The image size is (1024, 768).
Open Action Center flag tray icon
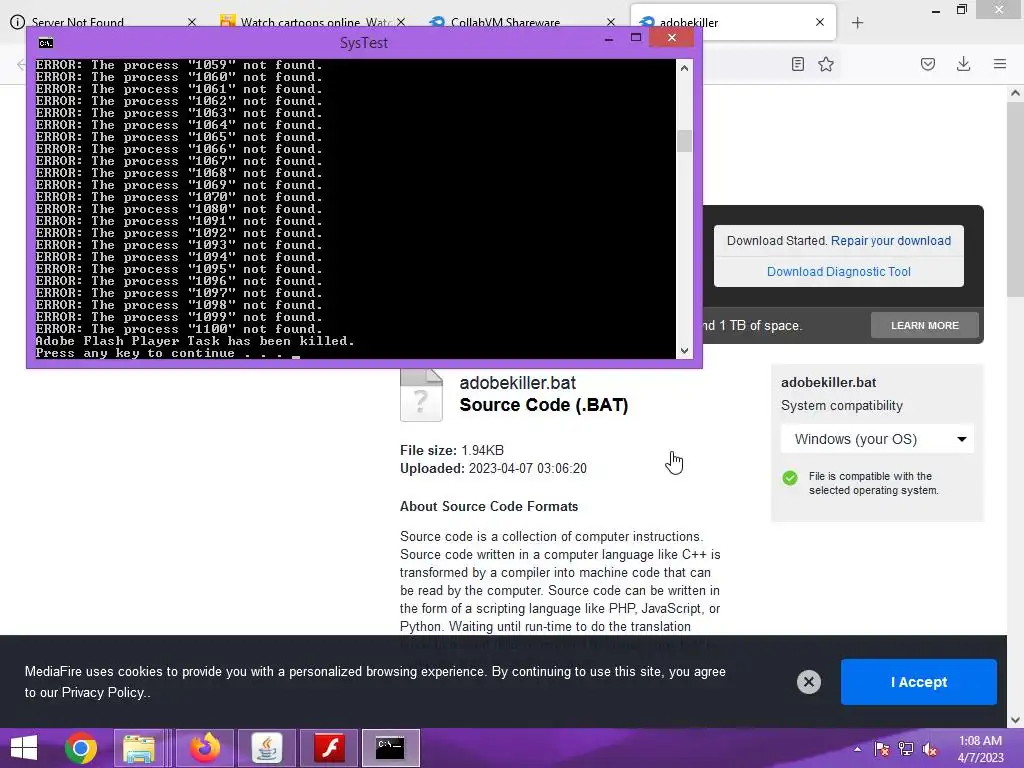[x=882, y=749]
